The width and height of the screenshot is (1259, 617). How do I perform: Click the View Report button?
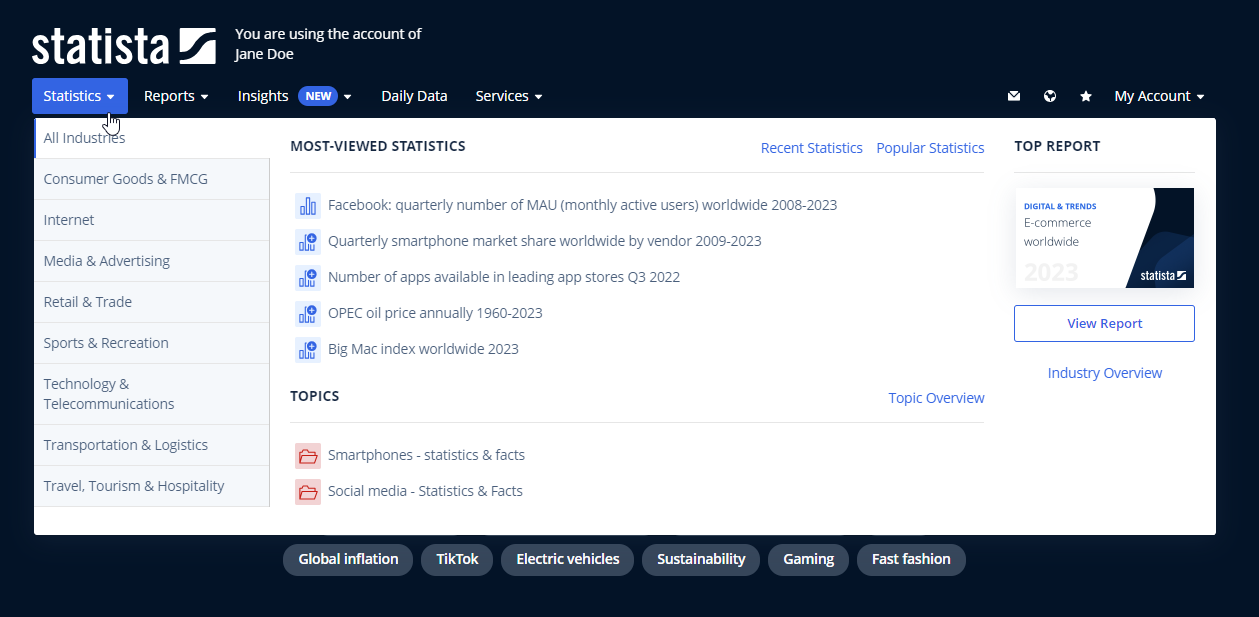[x=1104, y=323]
